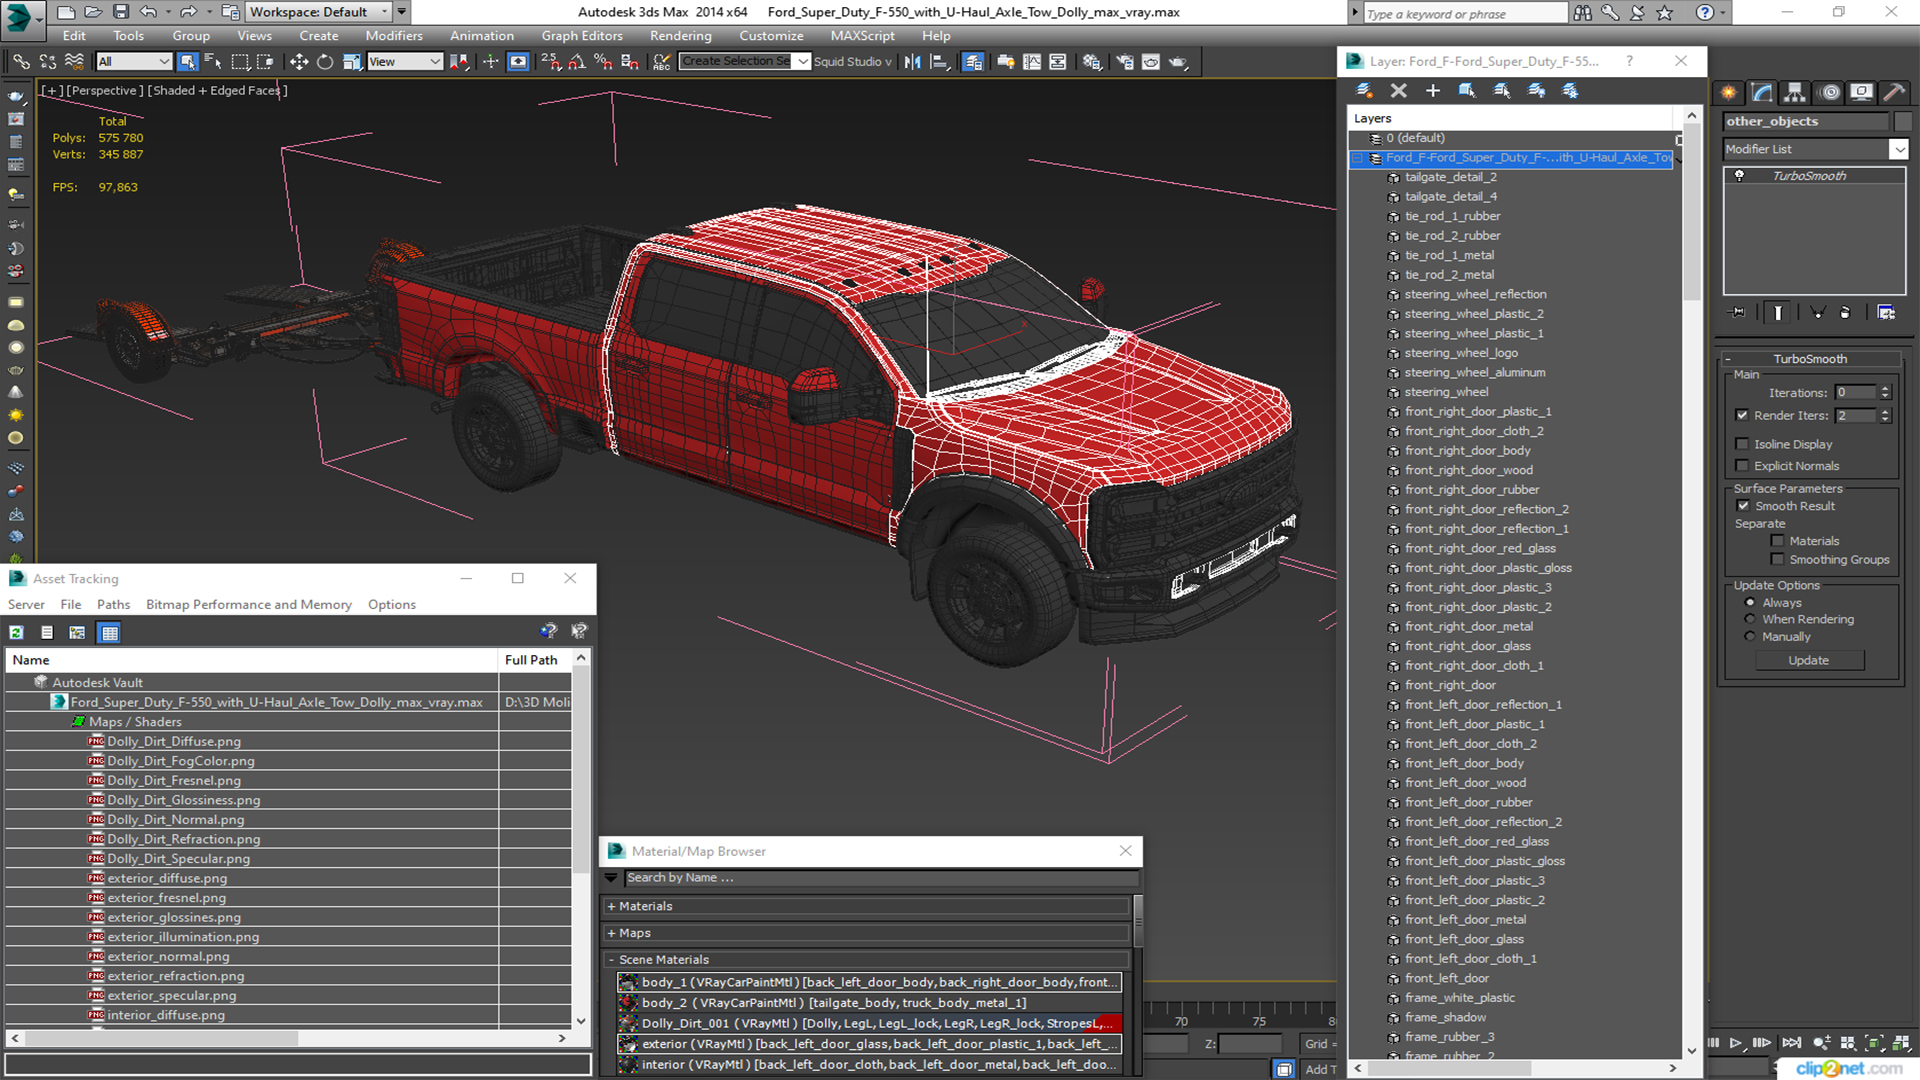Viewport: 1920px width, 1080px height.
Task: Open the Rendering menu
Action: pyautogui.click(x=680, y=36)
